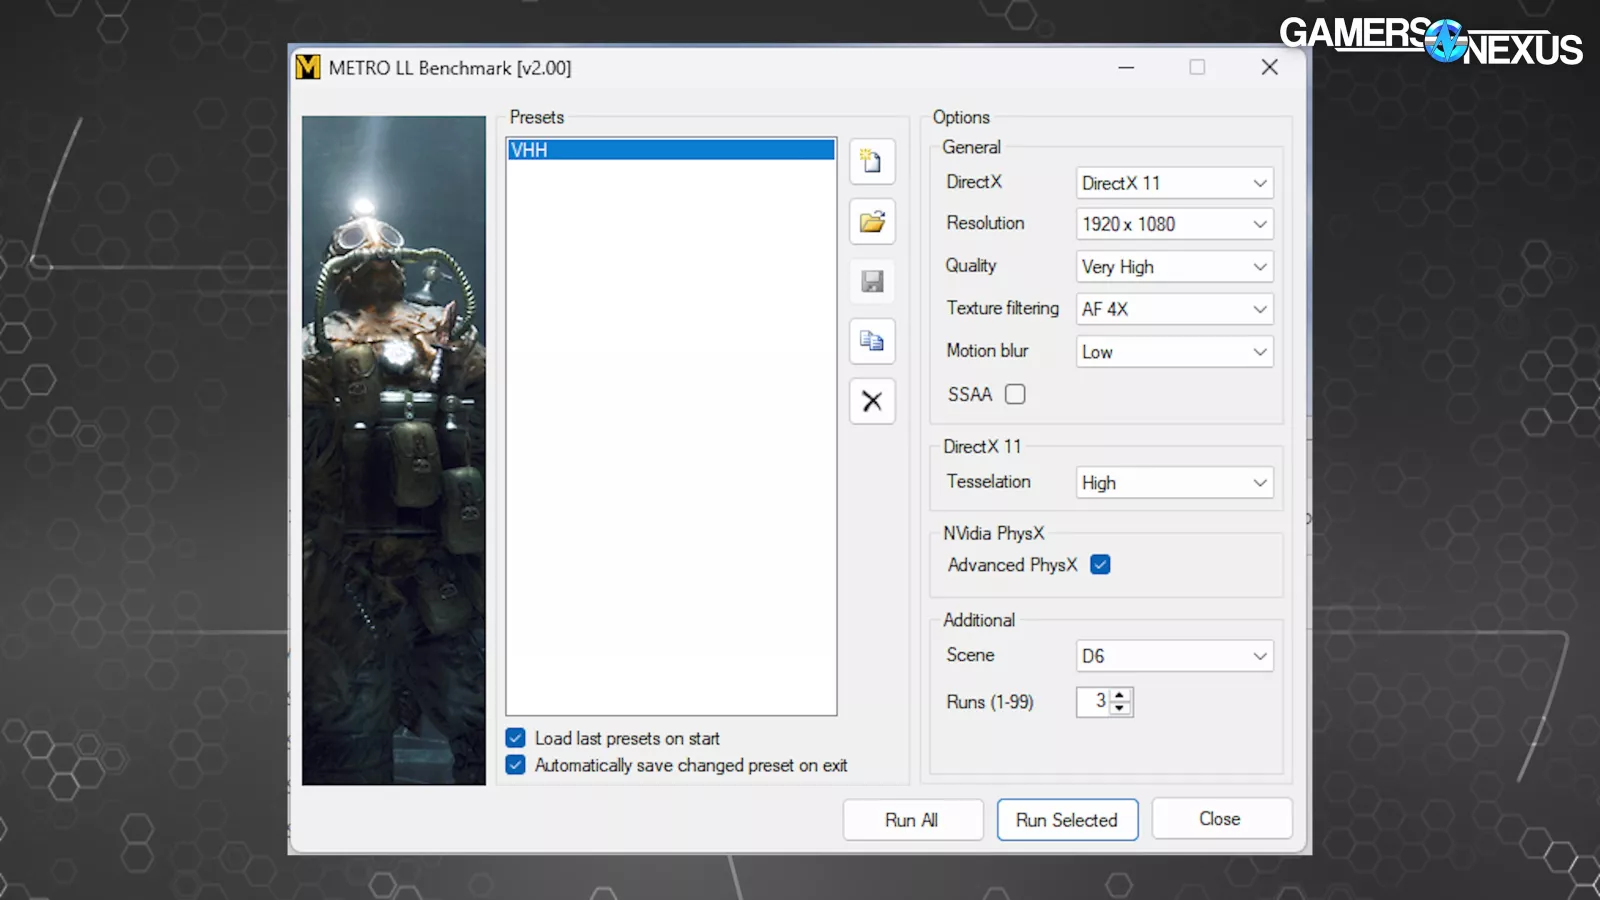Enable the SSAA checkbox
1600x900 pixels.
[x=1015, y=394]
